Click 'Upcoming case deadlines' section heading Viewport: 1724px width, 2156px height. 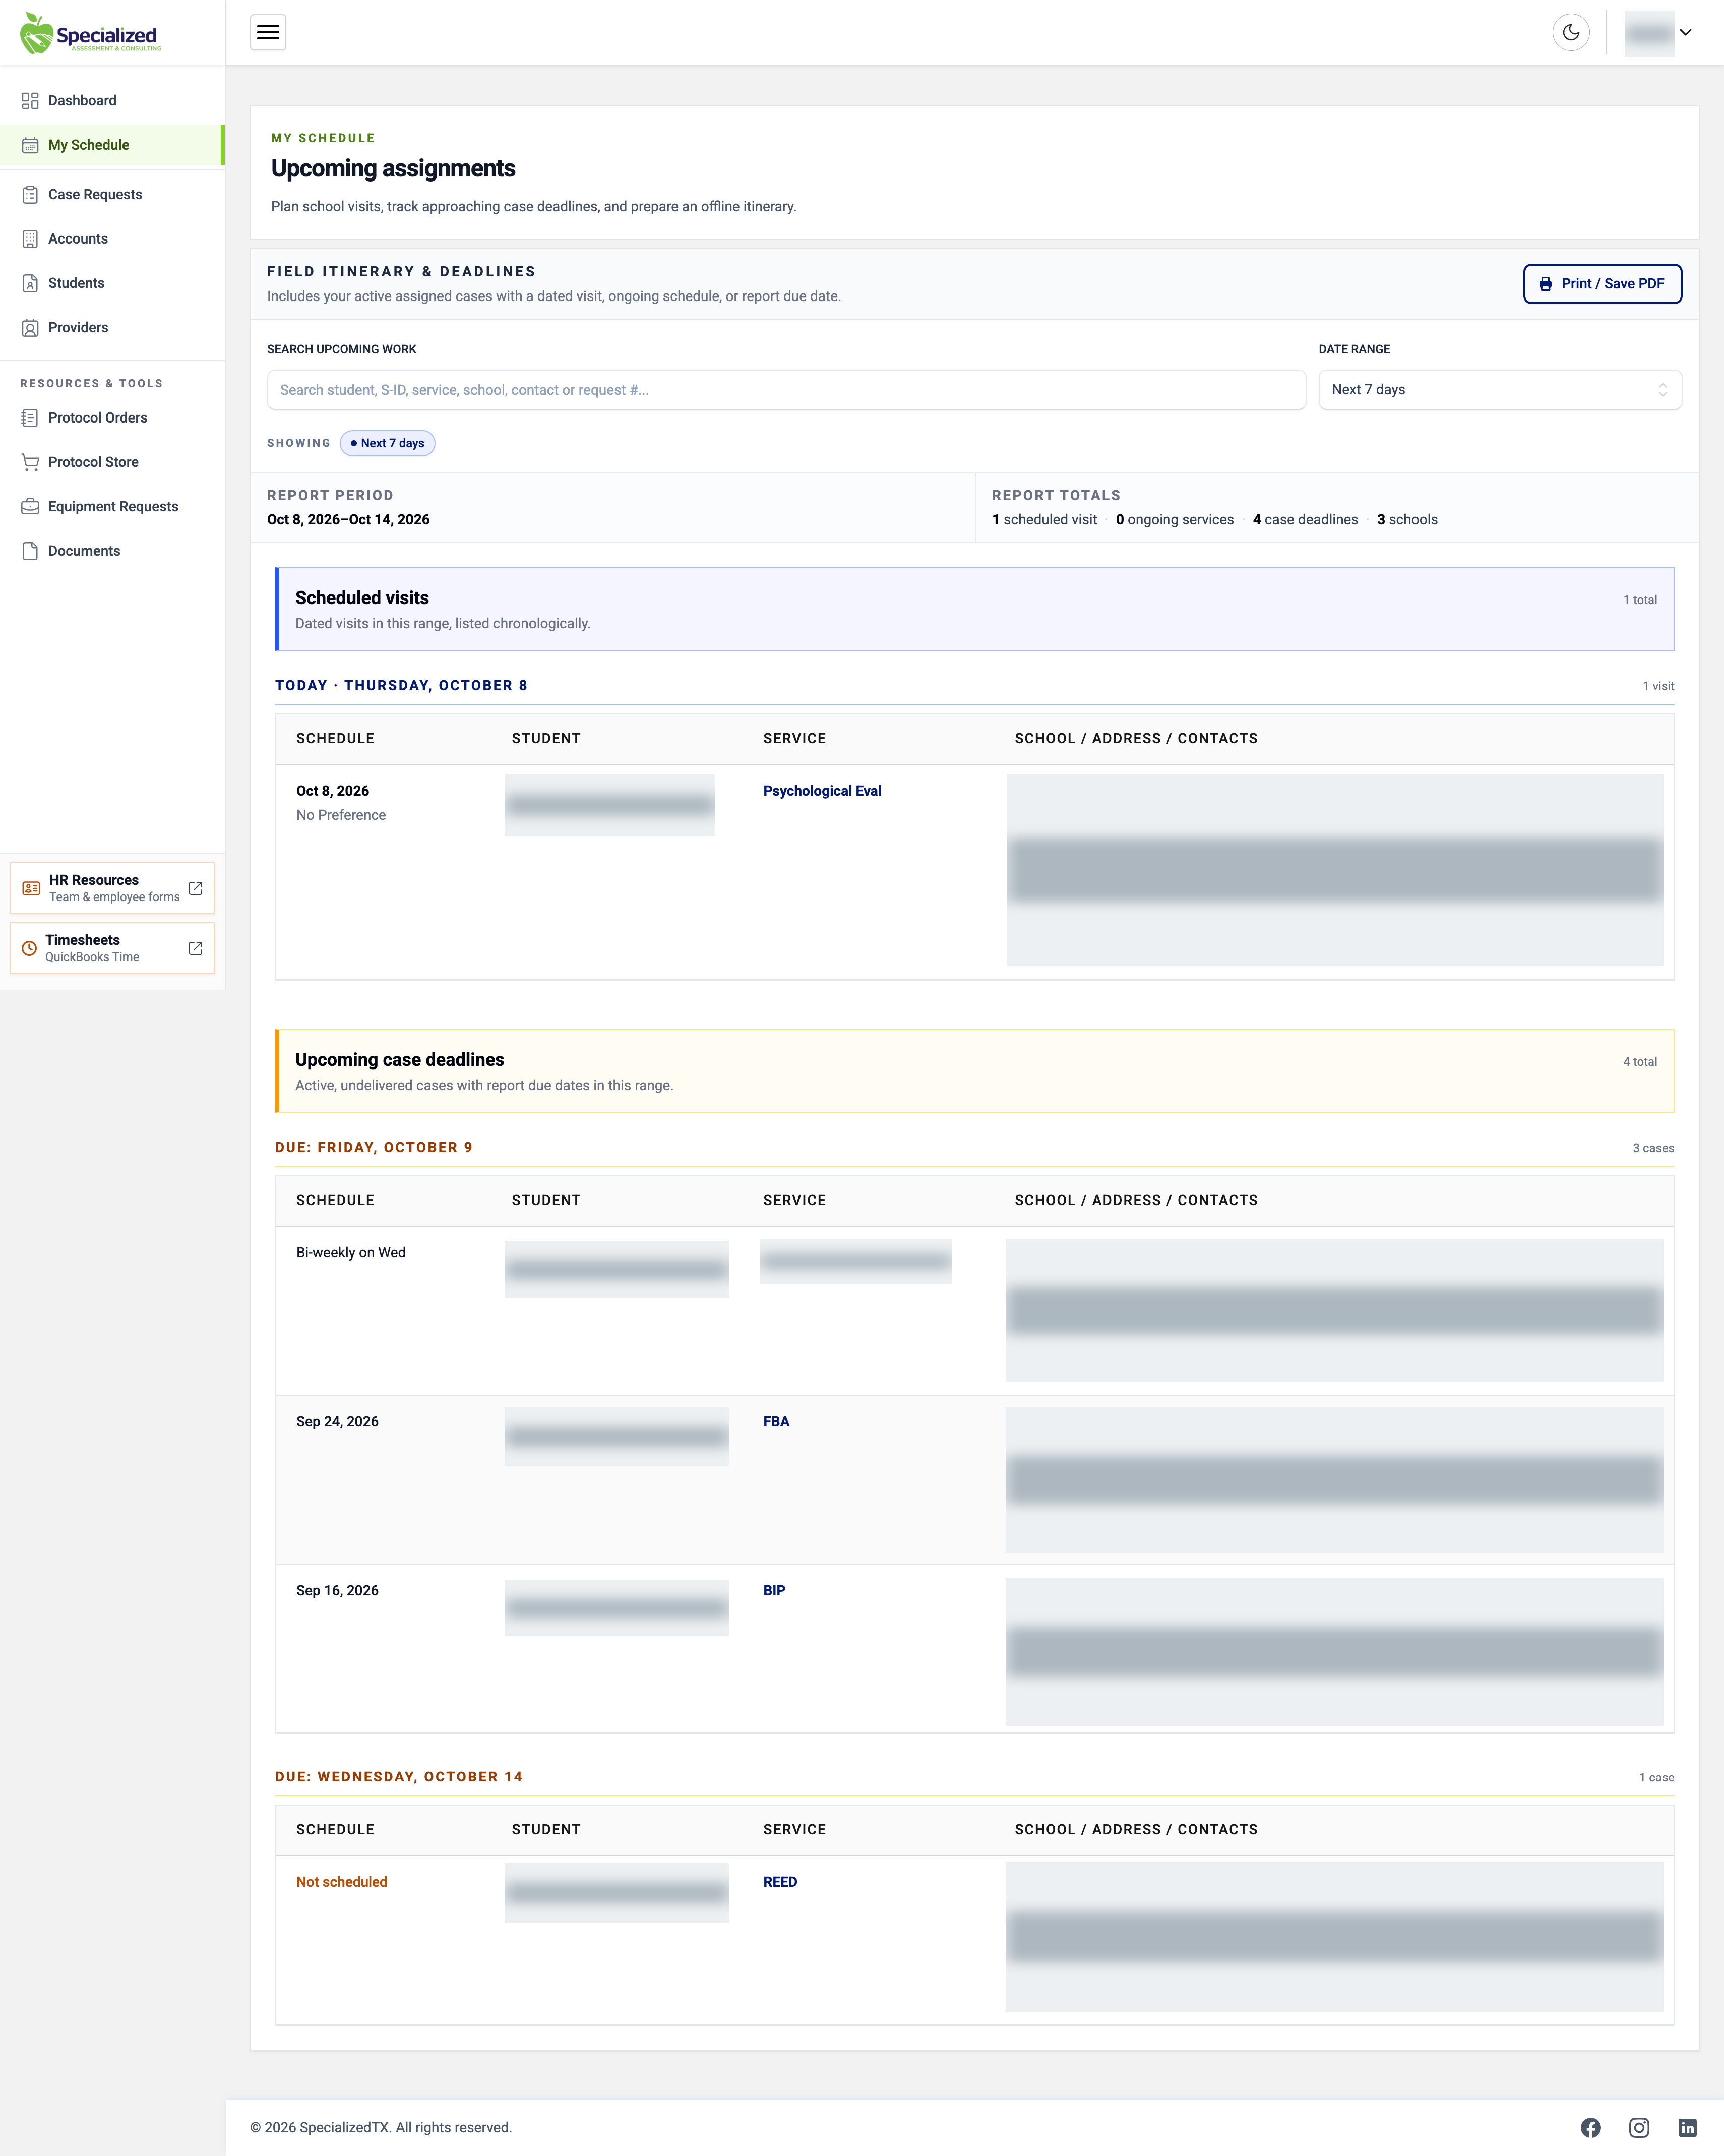[x=399, y=1060]
